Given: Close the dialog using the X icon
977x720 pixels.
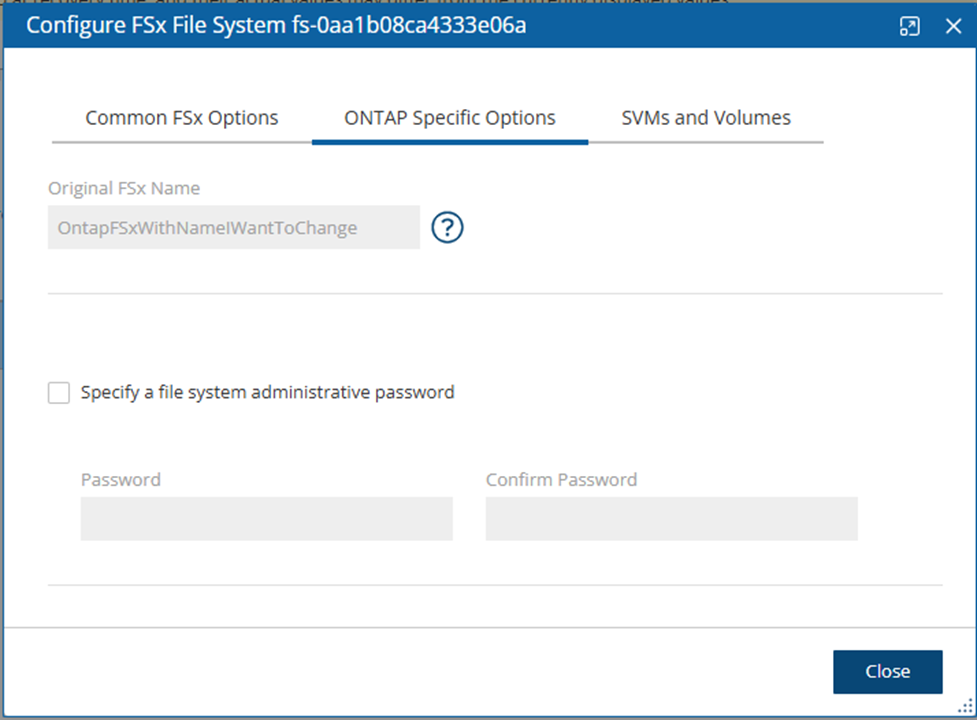Looking at the screenshot, I should pyautogui.click(x=953, y=27).
